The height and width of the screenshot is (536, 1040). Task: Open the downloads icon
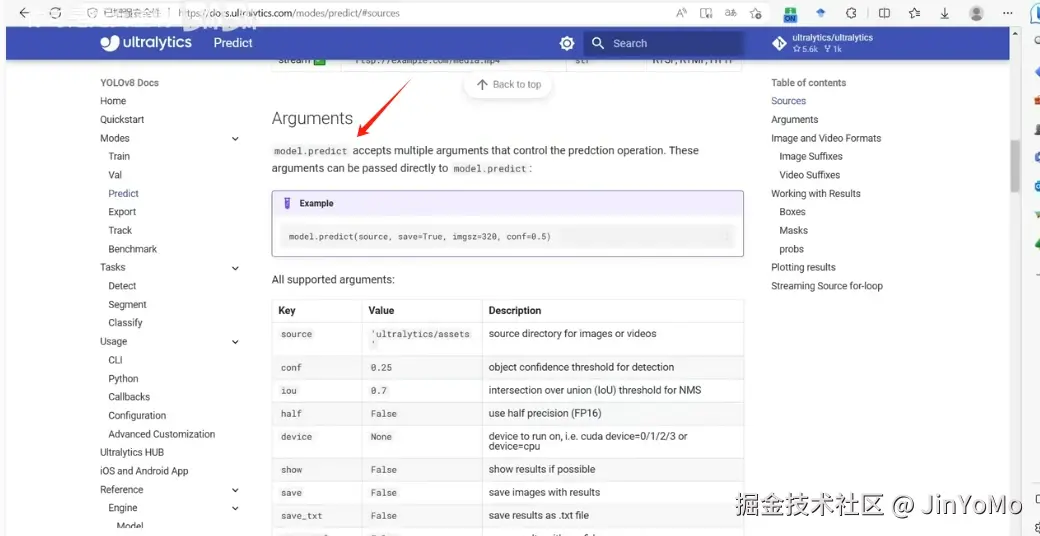coord(945,13)
